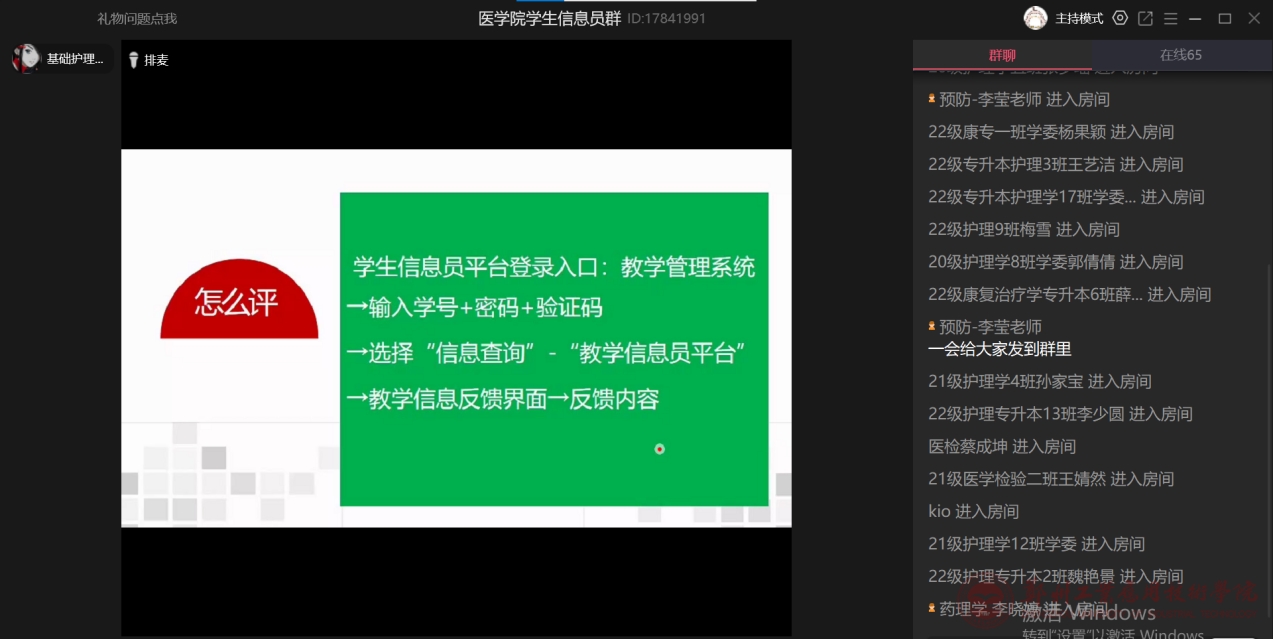Click the 基础护理 presenter avatar
The image size is (1273, 639).
[x=26, y=58]
